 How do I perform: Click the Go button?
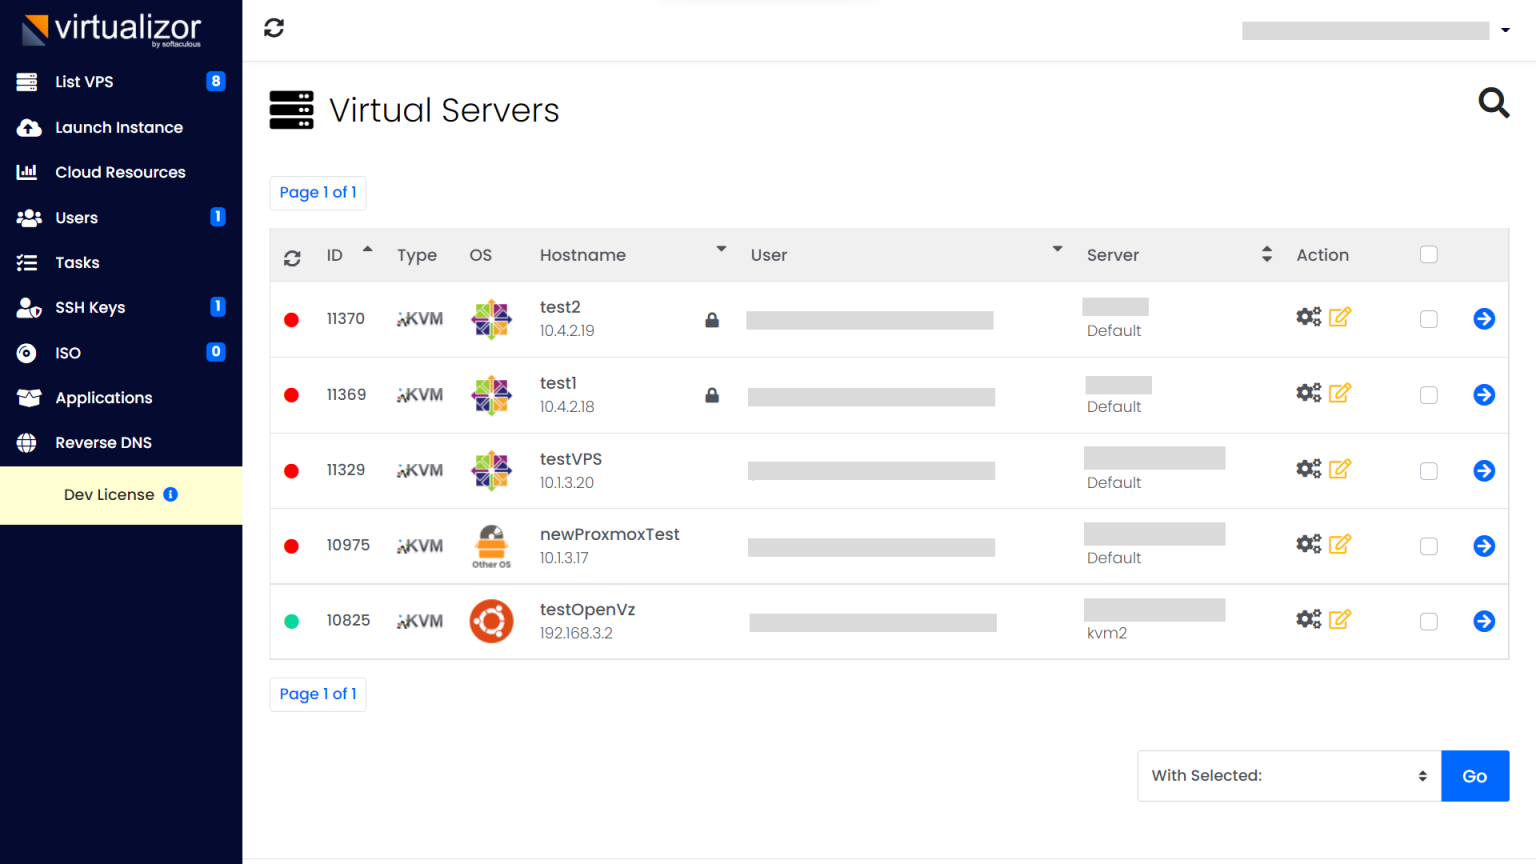[1474, 775]
